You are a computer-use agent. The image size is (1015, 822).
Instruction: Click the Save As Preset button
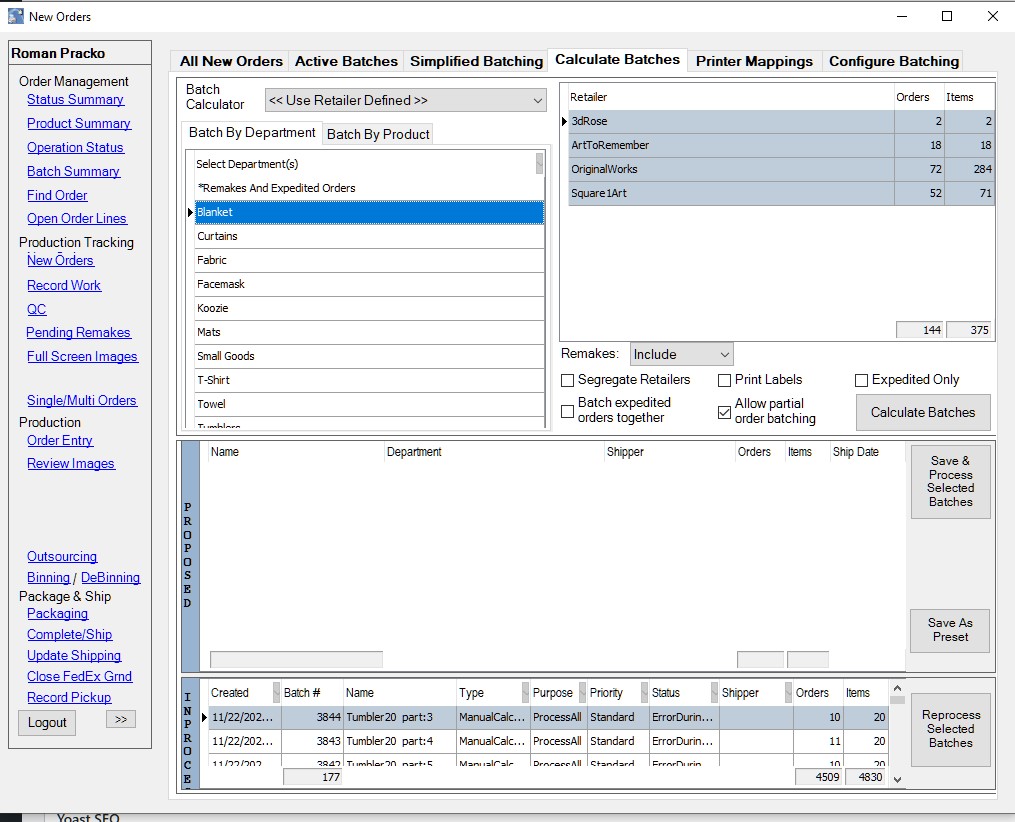(950, 630)
